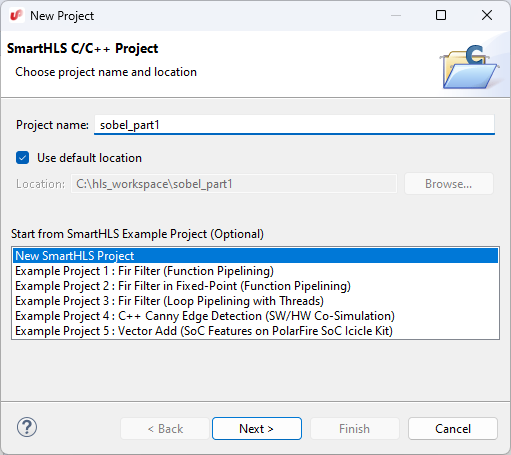Close the New Project dialog
Image resolution: width=511 pixels, height=455 pixels.
click(x=487, y=15)
